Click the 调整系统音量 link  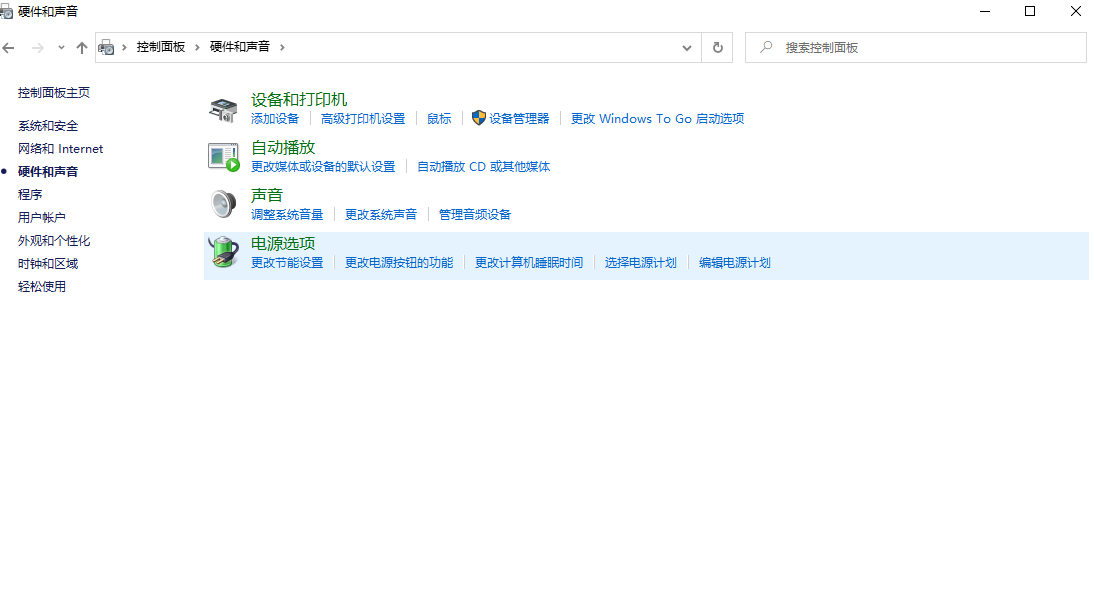287,215
